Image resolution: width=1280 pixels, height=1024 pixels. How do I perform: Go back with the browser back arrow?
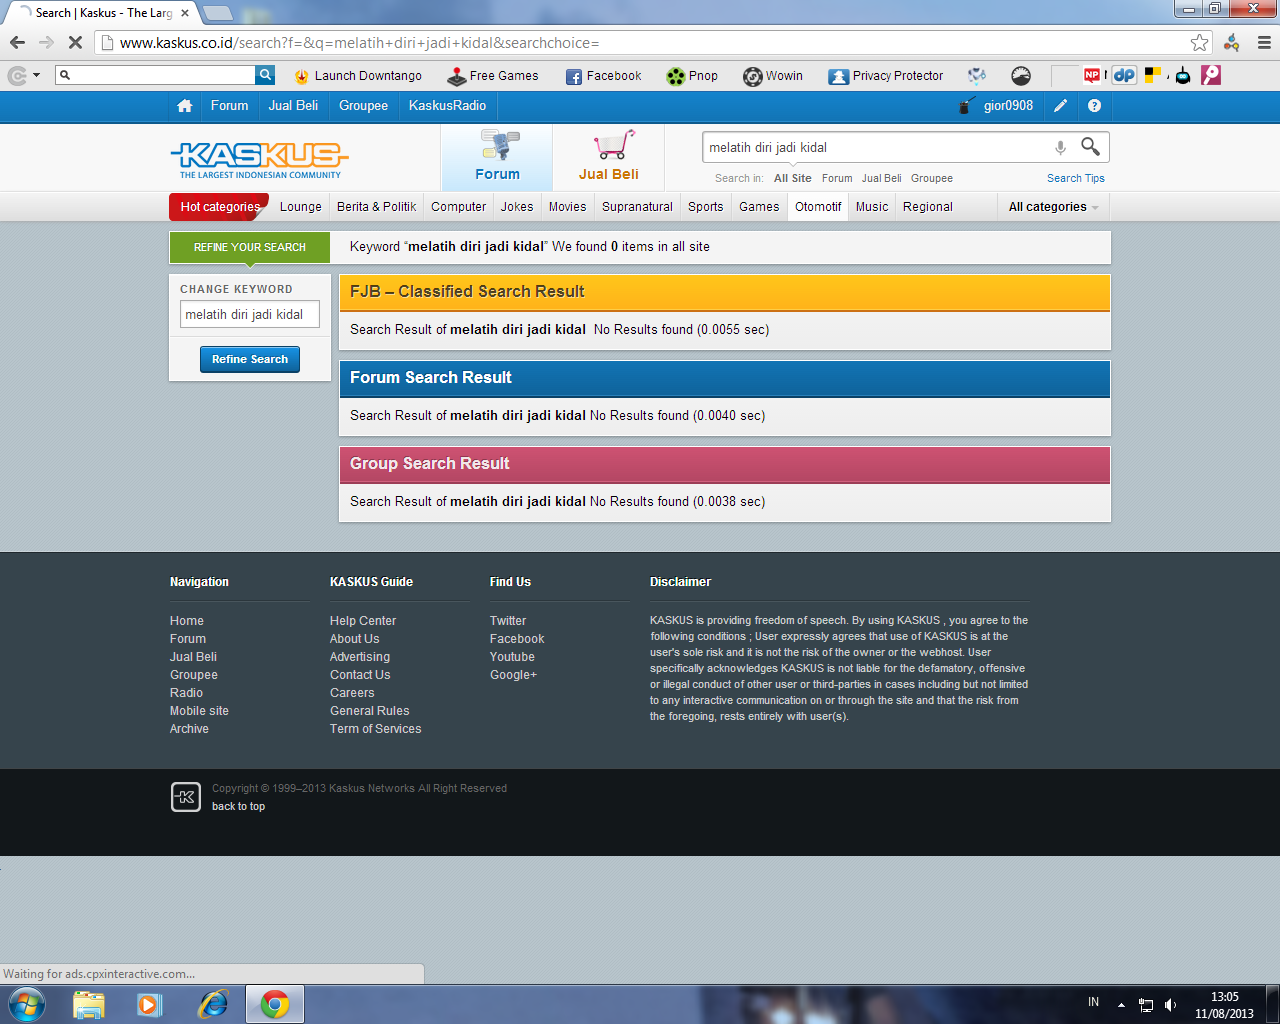(x=17, y=43)
